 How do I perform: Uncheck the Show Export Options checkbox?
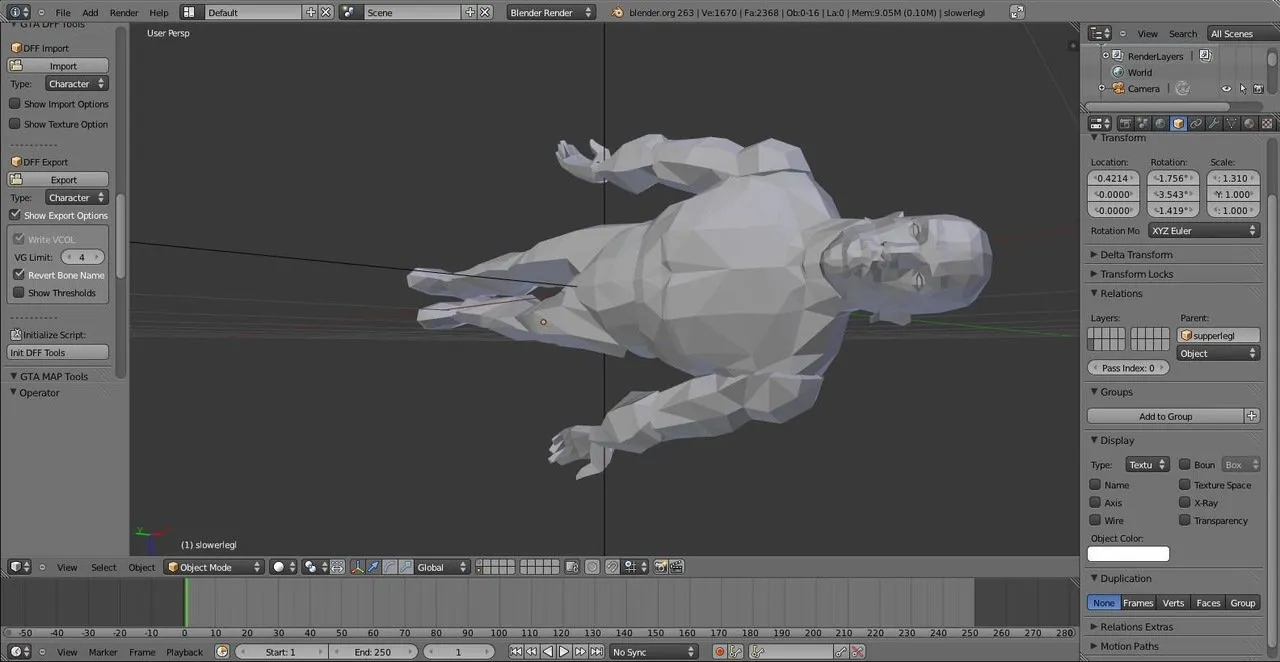pyautogui.click(x=15, y=215)
